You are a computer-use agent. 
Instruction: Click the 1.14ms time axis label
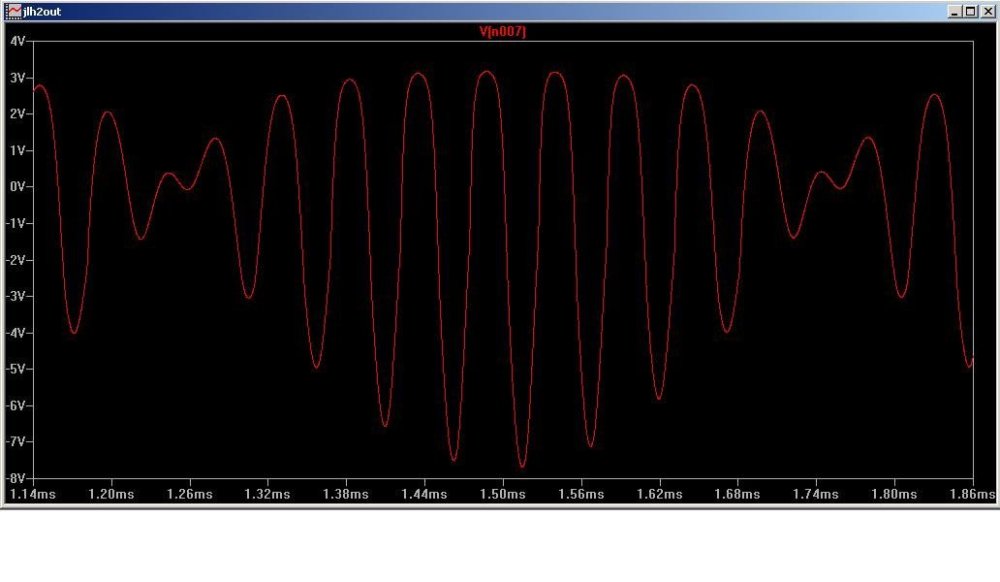(x=30, y=494)
